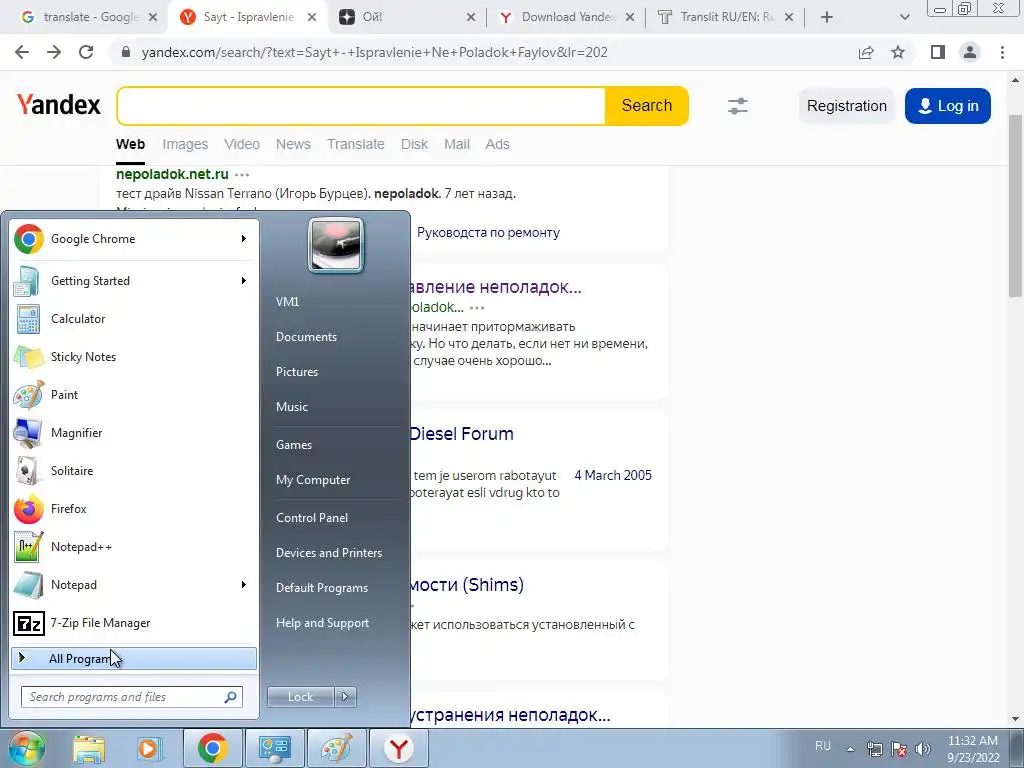This screenshot has width=1024, height=768.
Task: Open Devices and Printers
Action: [328, 553]
